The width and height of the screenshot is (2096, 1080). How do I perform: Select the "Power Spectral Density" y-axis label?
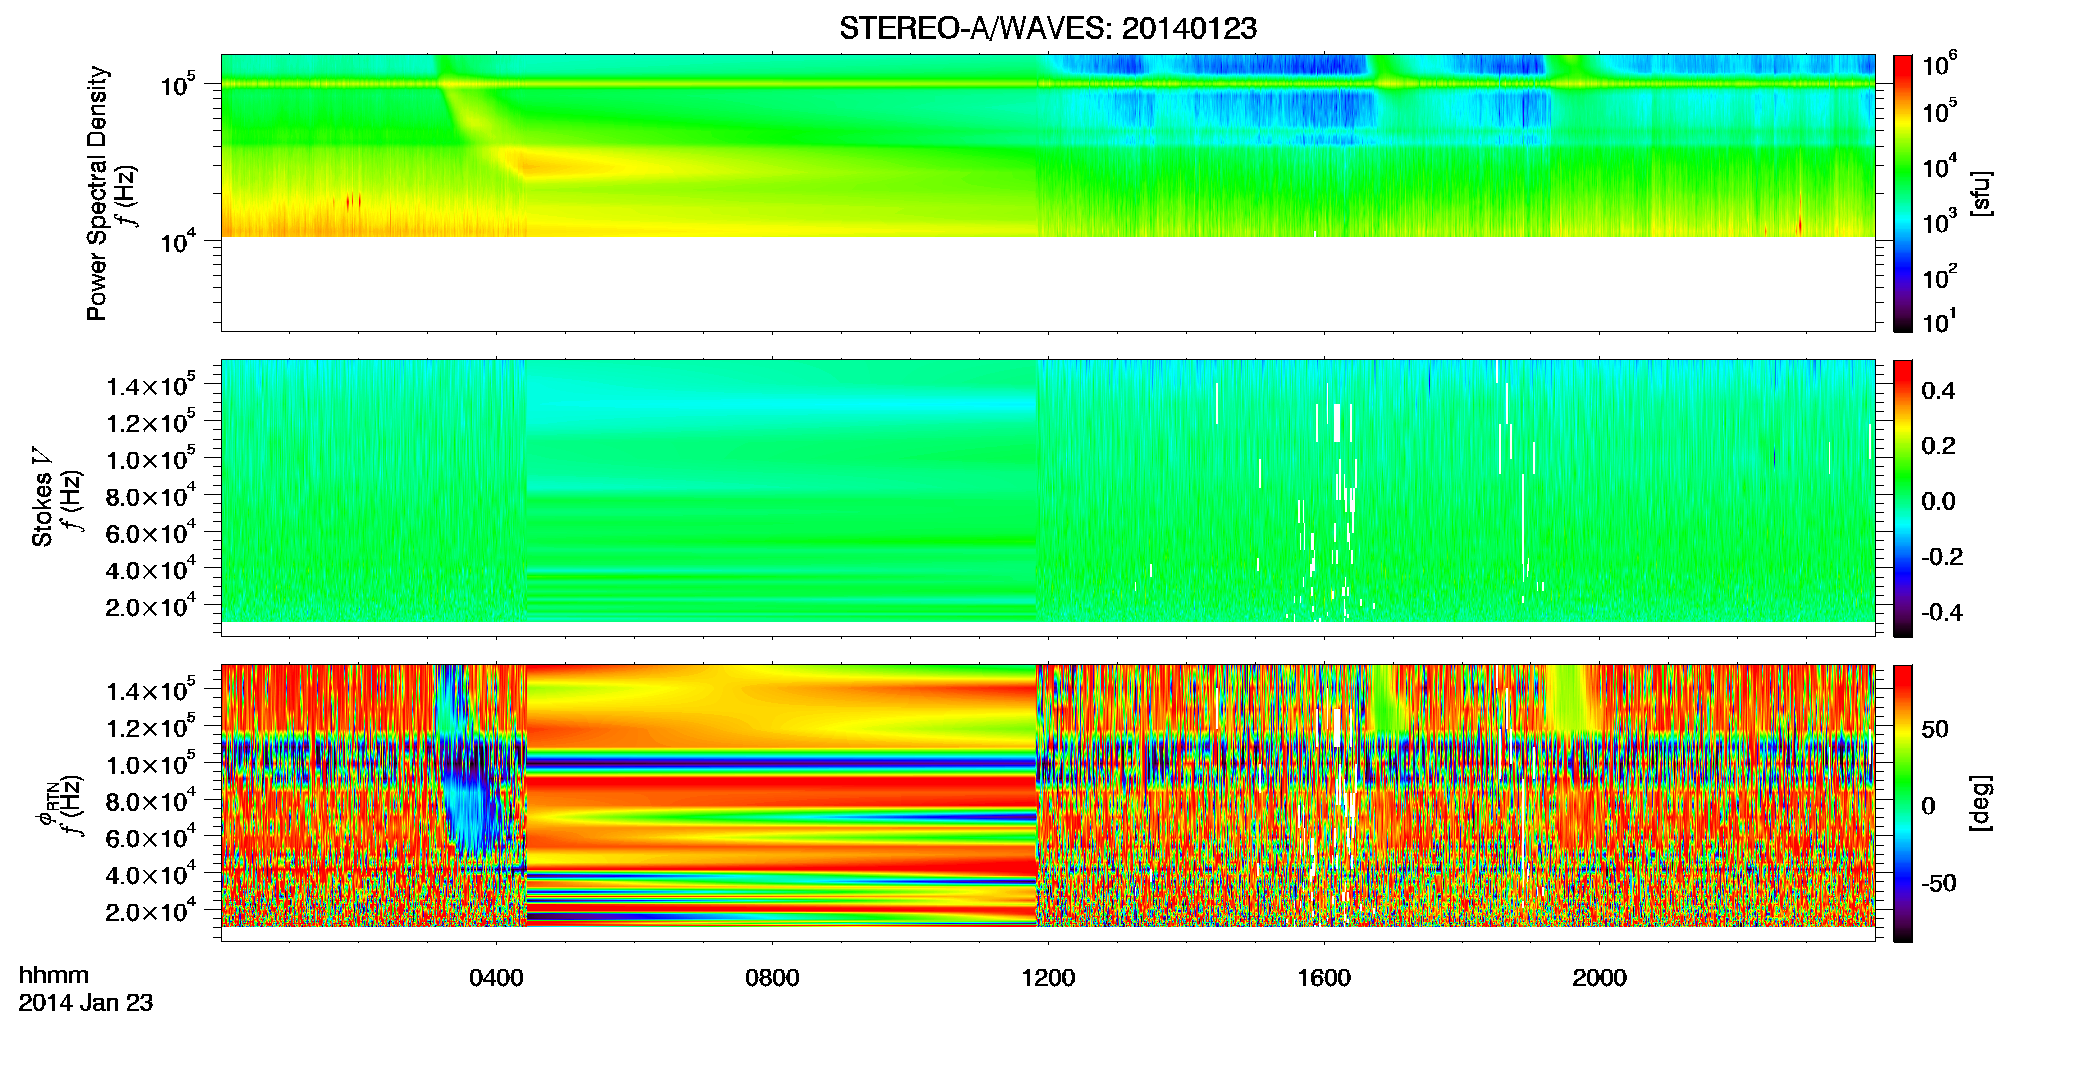point(97,193)
